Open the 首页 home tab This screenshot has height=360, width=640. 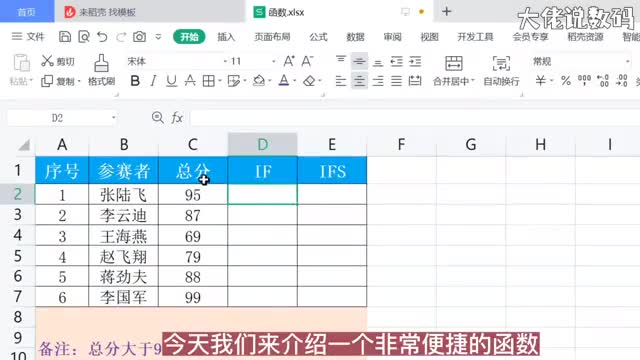27,11
